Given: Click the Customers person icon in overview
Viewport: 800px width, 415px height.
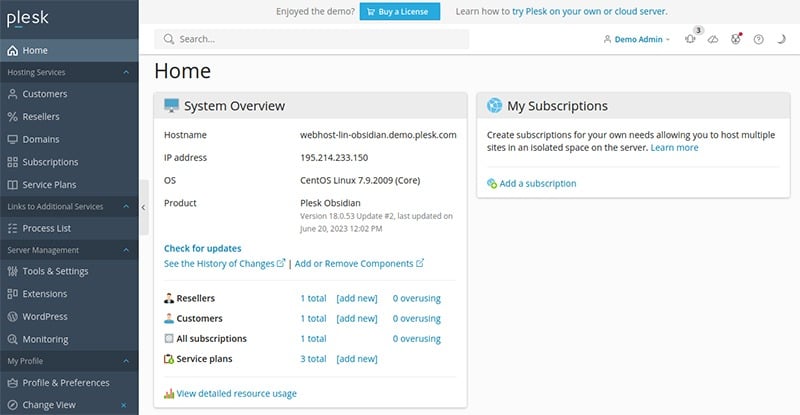Looking at the screenshot, I should 169,319.
